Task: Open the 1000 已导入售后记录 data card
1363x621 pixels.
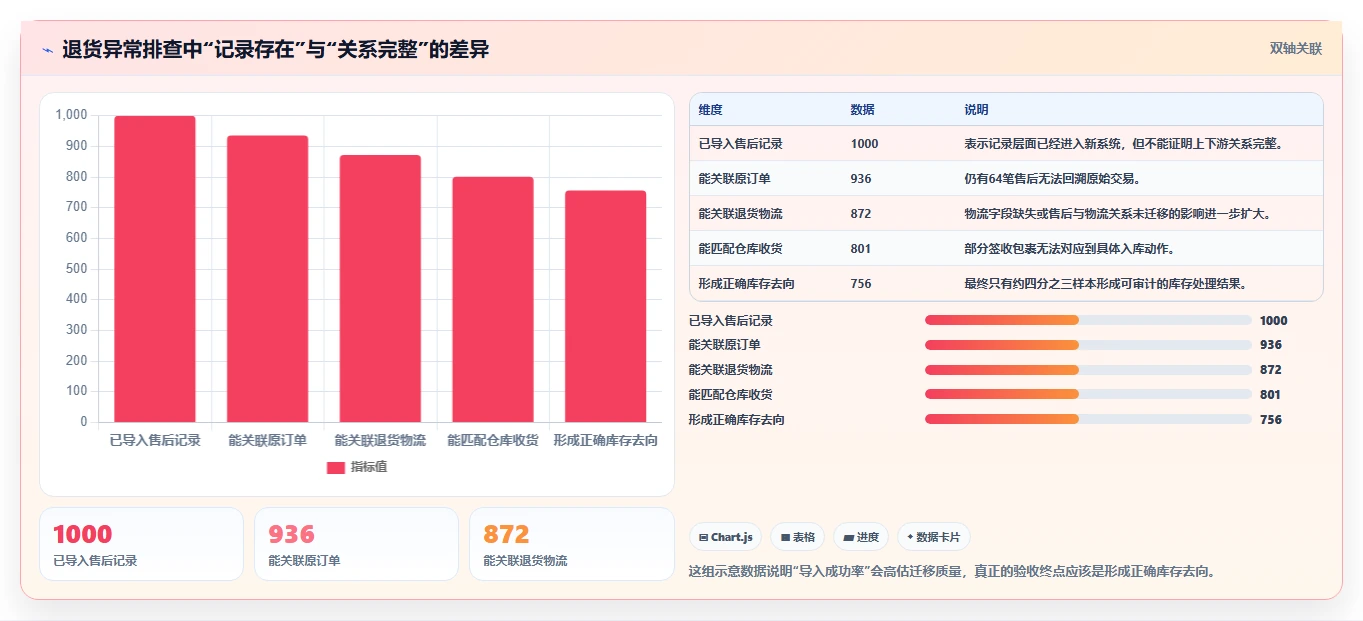Action: tap(141, 544)
